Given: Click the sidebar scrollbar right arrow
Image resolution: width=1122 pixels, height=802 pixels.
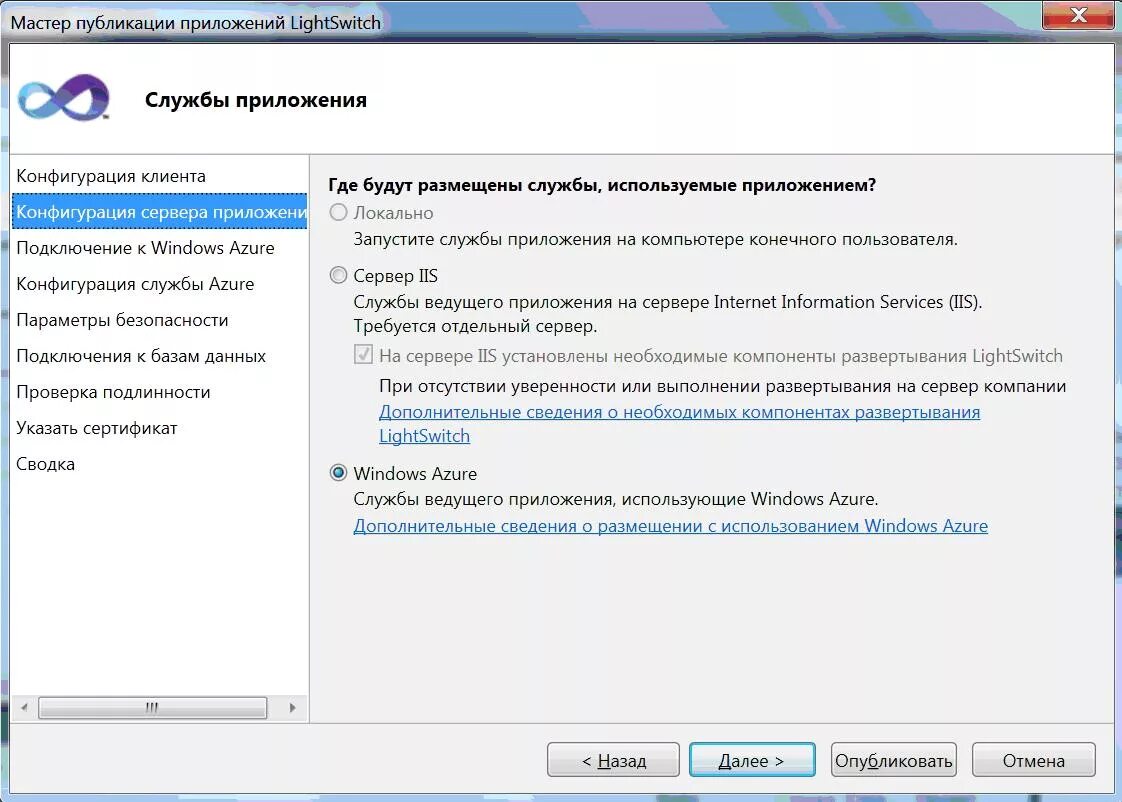Looking at the screenshot, I should pyautogui.click(x=293, y=708).
